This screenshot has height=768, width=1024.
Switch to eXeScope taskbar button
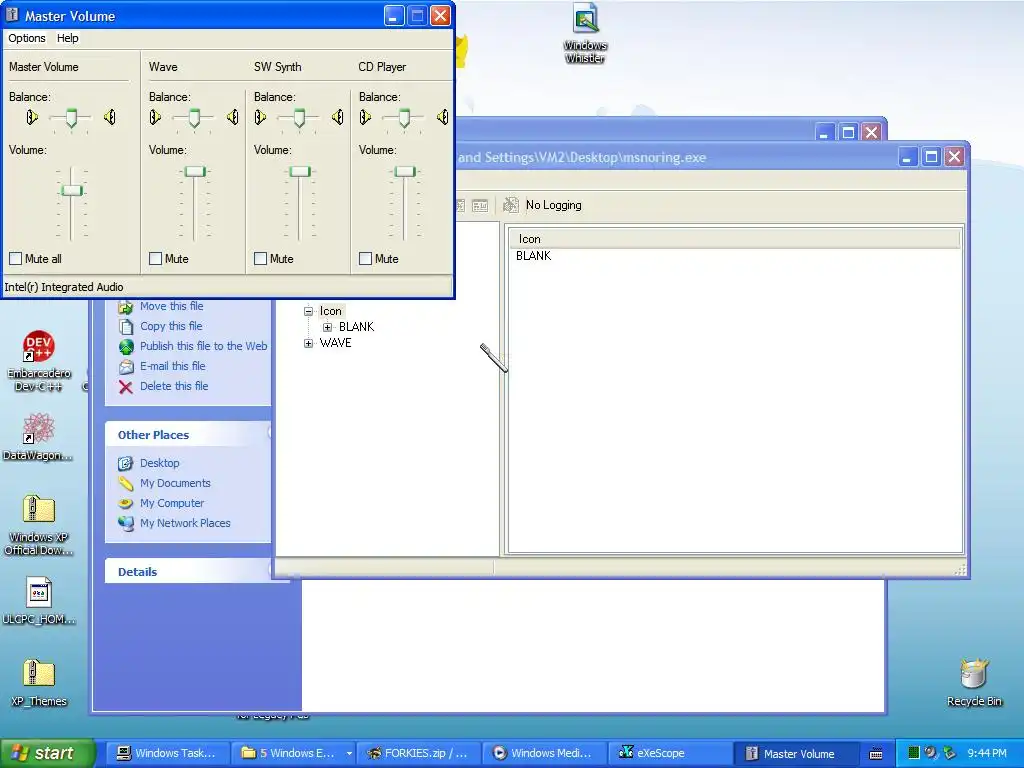(x=671, y=754)
